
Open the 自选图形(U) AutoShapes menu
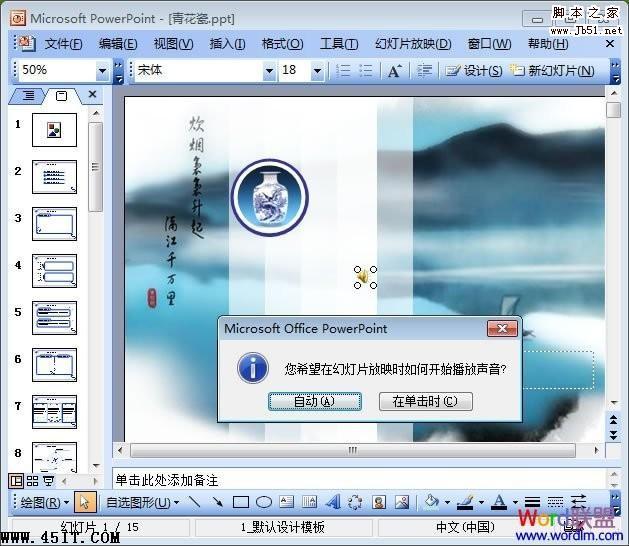pyautogui.click(x=142, y=502)
